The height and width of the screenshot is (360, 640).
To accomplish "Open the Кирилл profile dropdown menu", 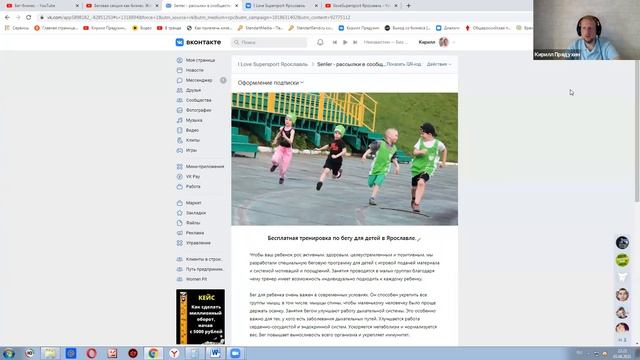I will (437, 42).
